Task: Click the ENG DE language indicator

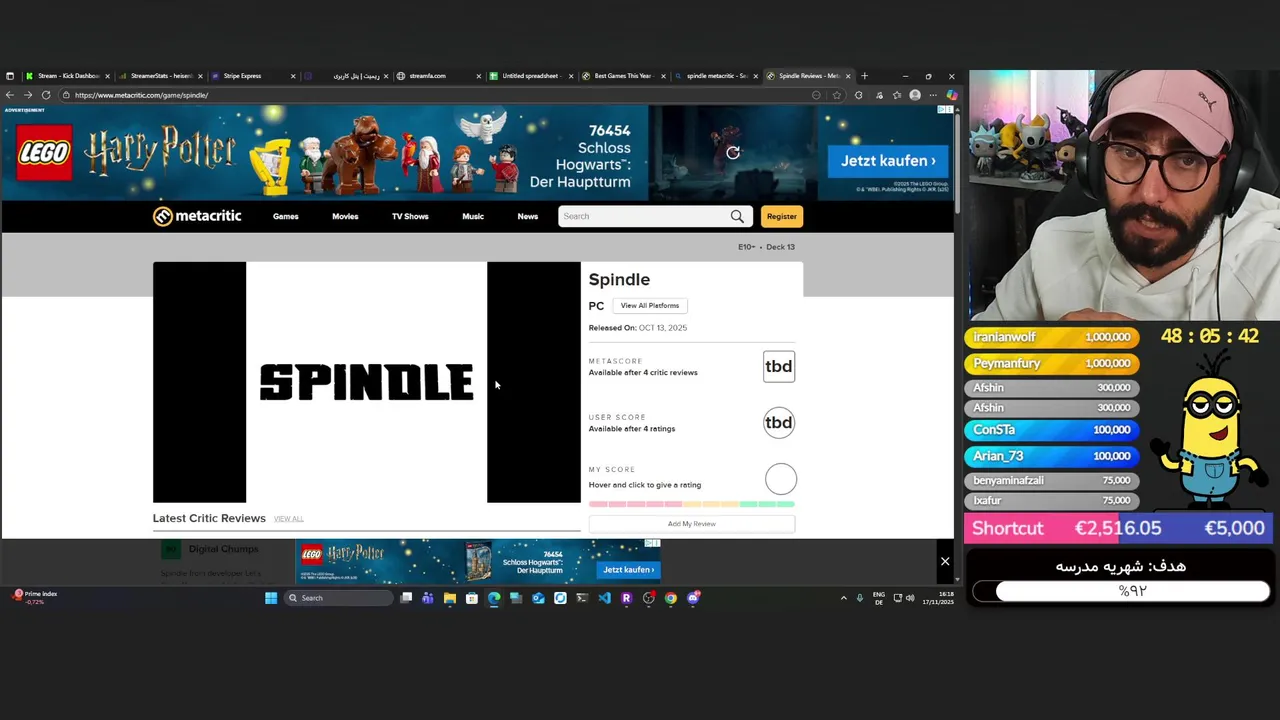Action: (879, 598)
